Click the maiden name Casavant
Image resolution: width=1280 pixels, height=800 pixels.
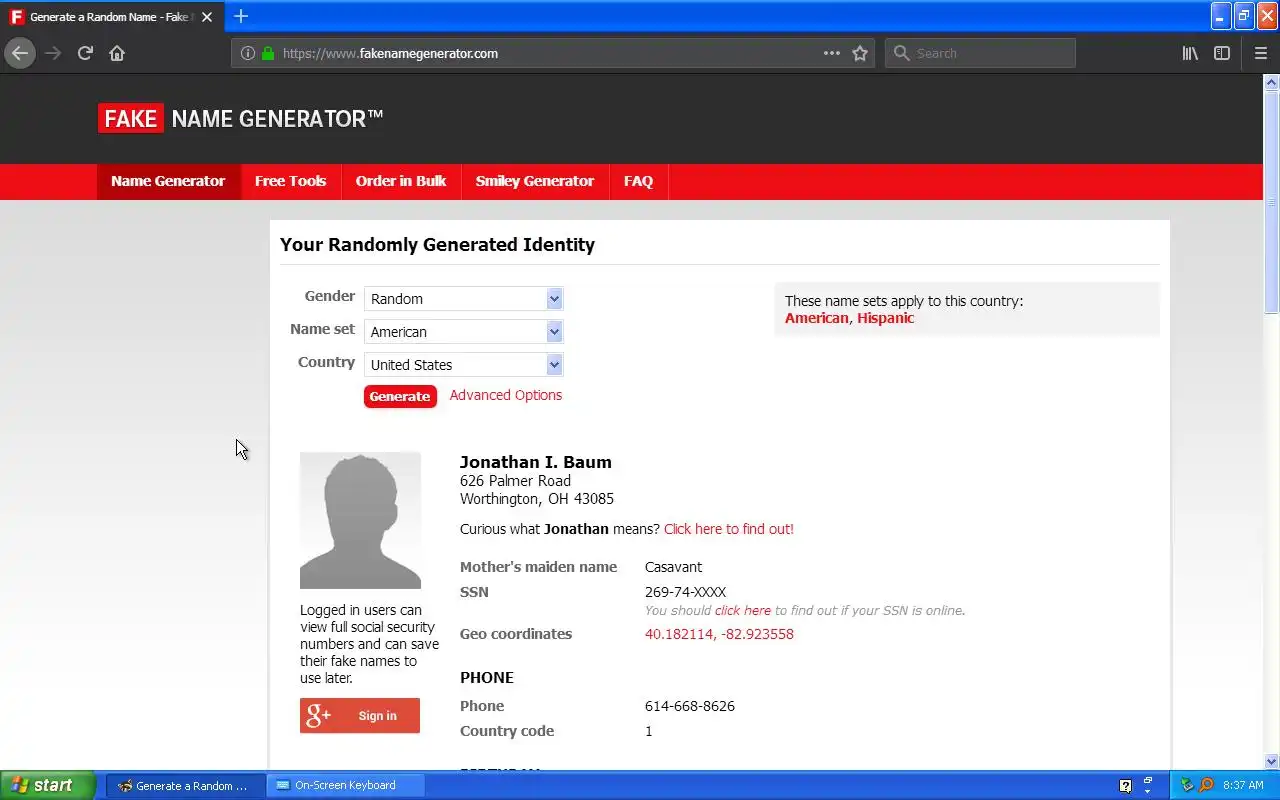[x=674, y=567]
